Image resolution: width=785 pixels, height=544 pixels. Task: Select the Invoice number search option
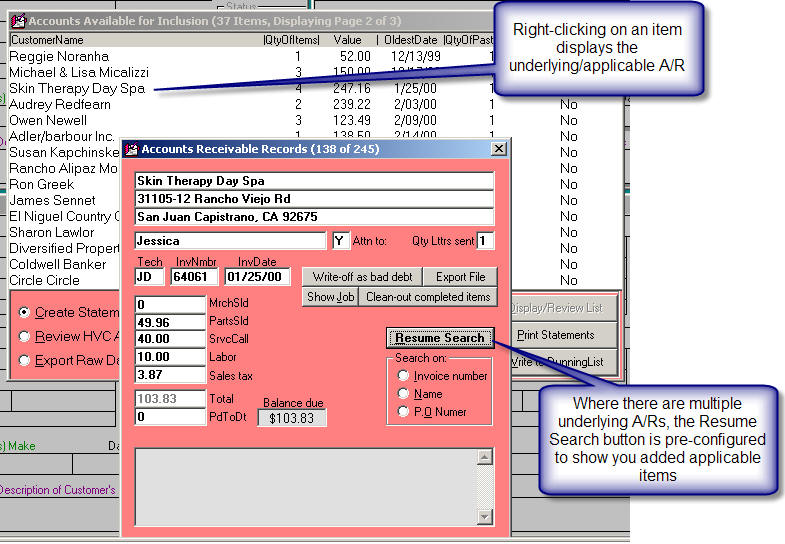coord(404,376)
